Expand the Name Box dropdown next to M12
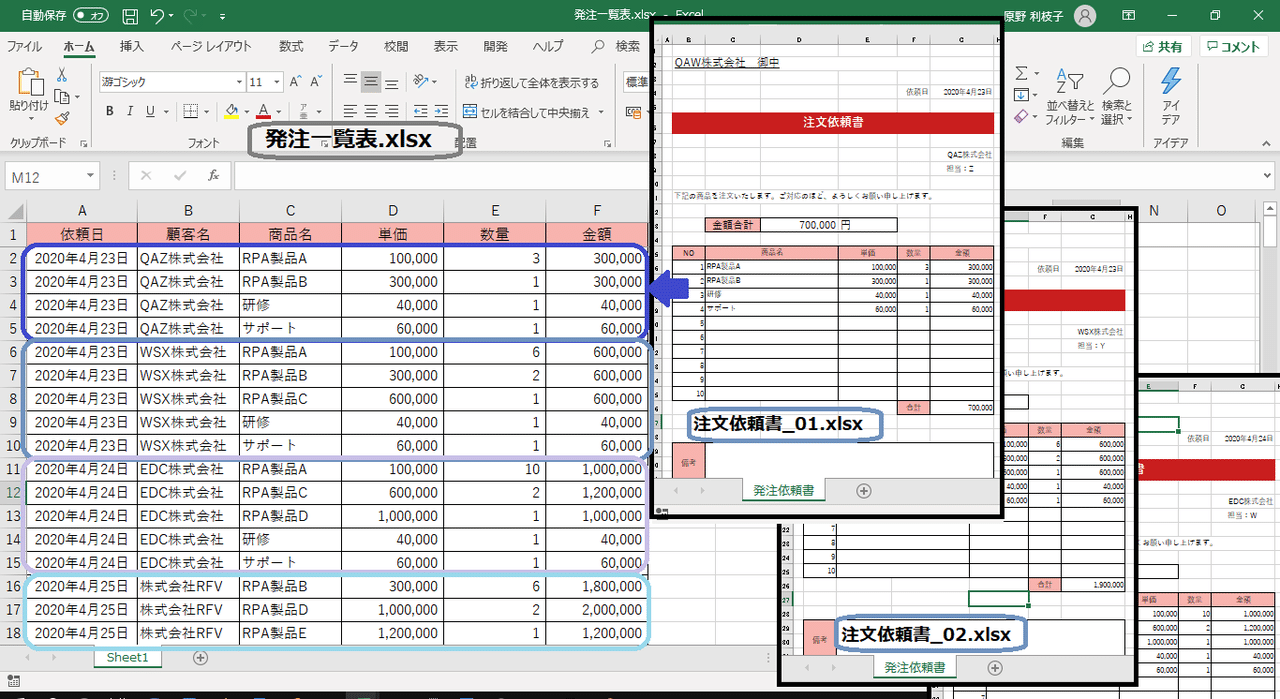The height and width of the screenshot is (699, 1280). pyautogui.click(x=91, y=177)
